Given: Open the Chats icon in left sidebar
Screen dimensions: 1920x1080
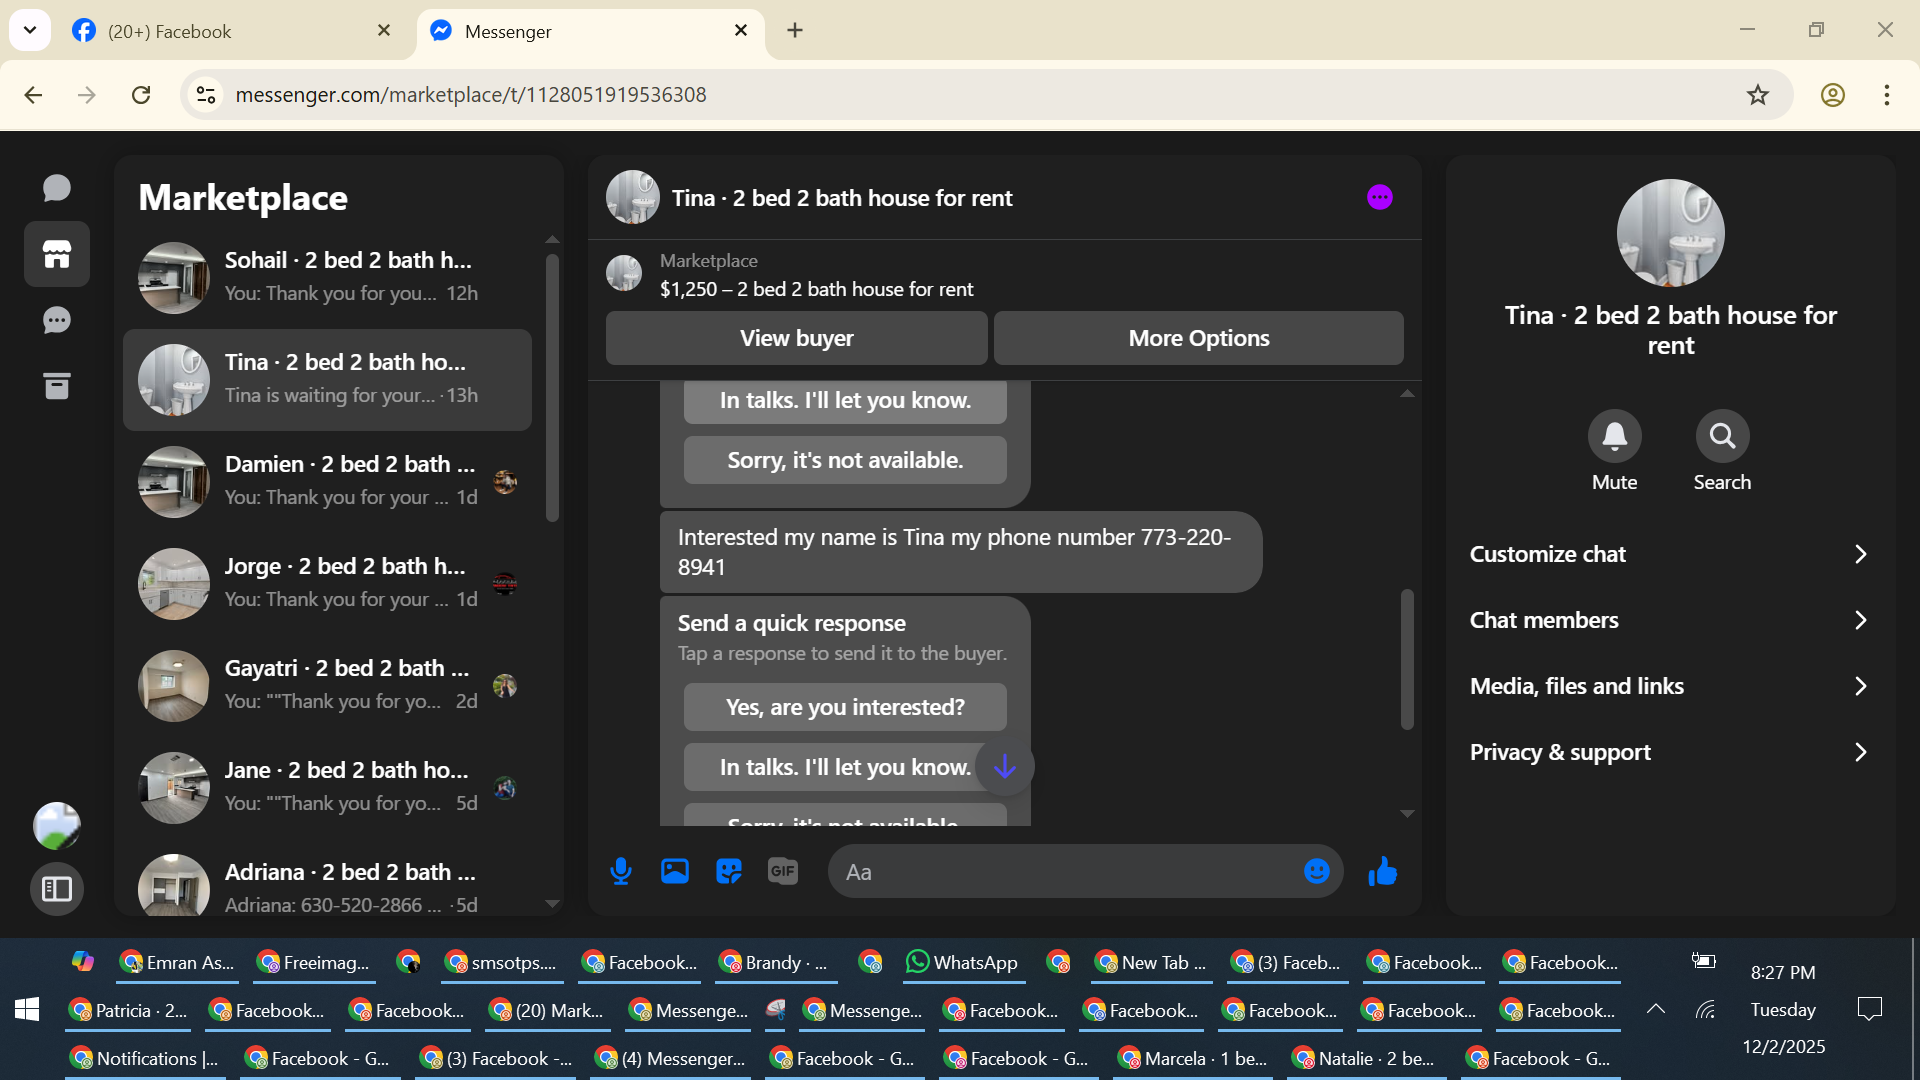Looking at the screenshot, I should tap(57, 188).
